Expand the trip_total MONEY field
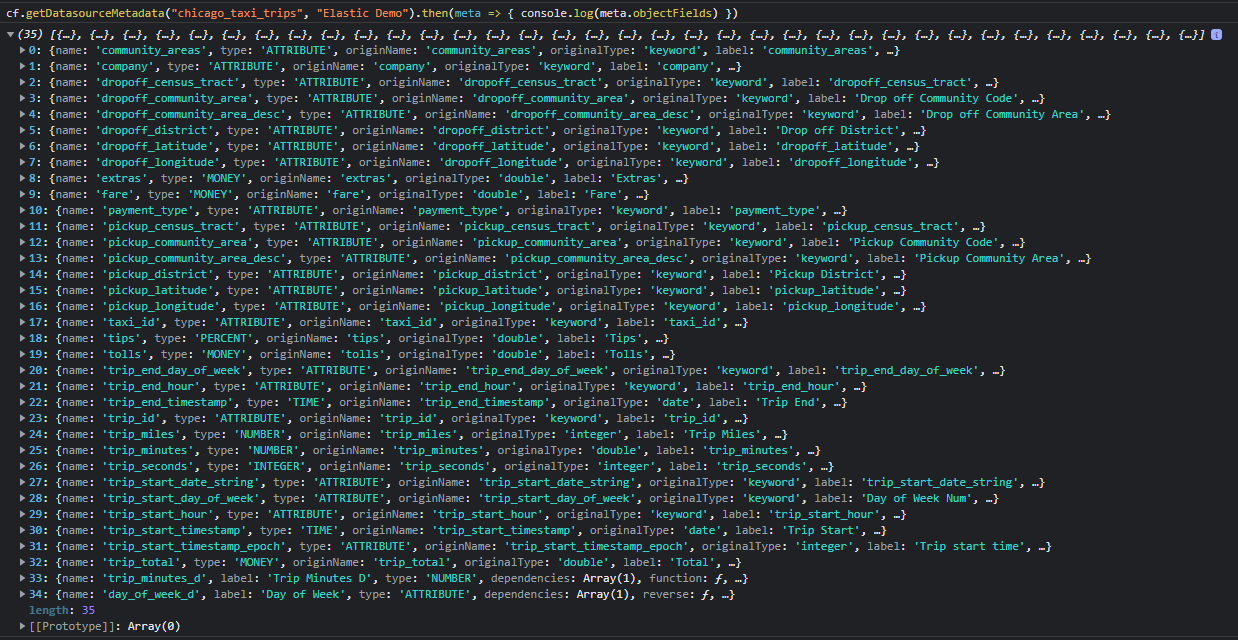 coord(22,561)
